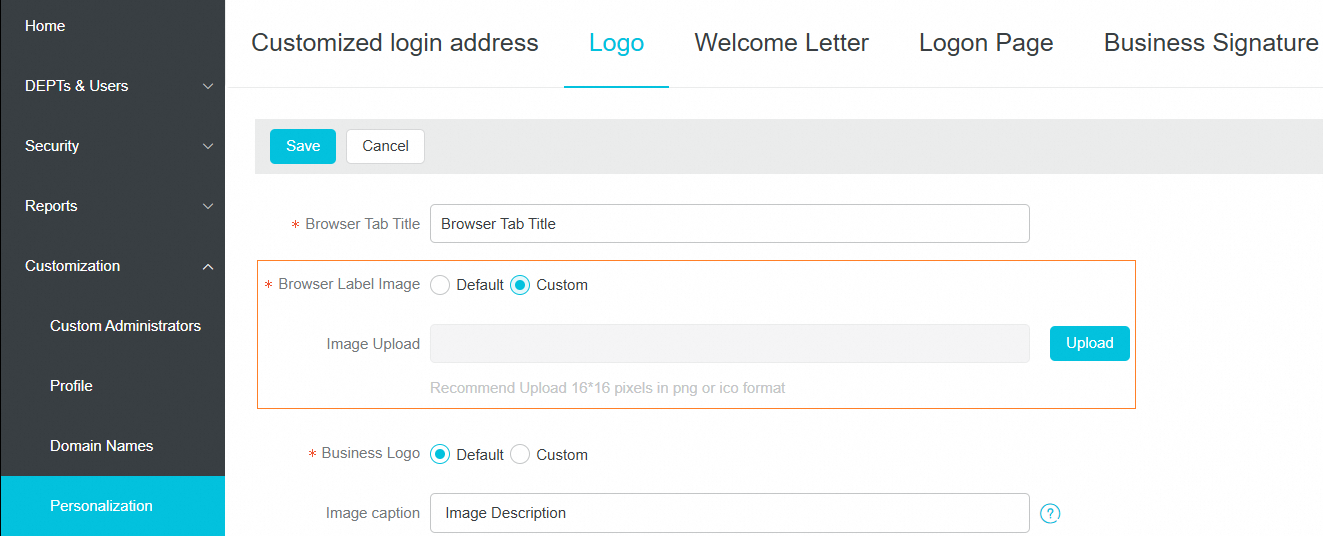
Task: Click the Cancel button
Action: 385,146
